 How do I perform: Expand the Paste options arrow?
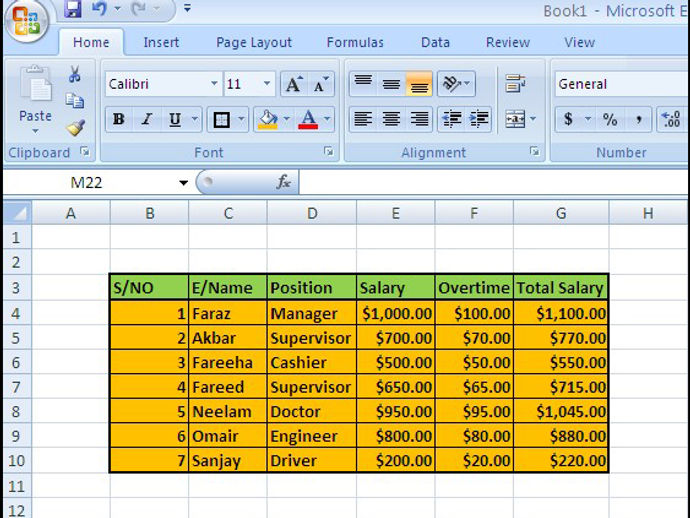coord(35,131)
